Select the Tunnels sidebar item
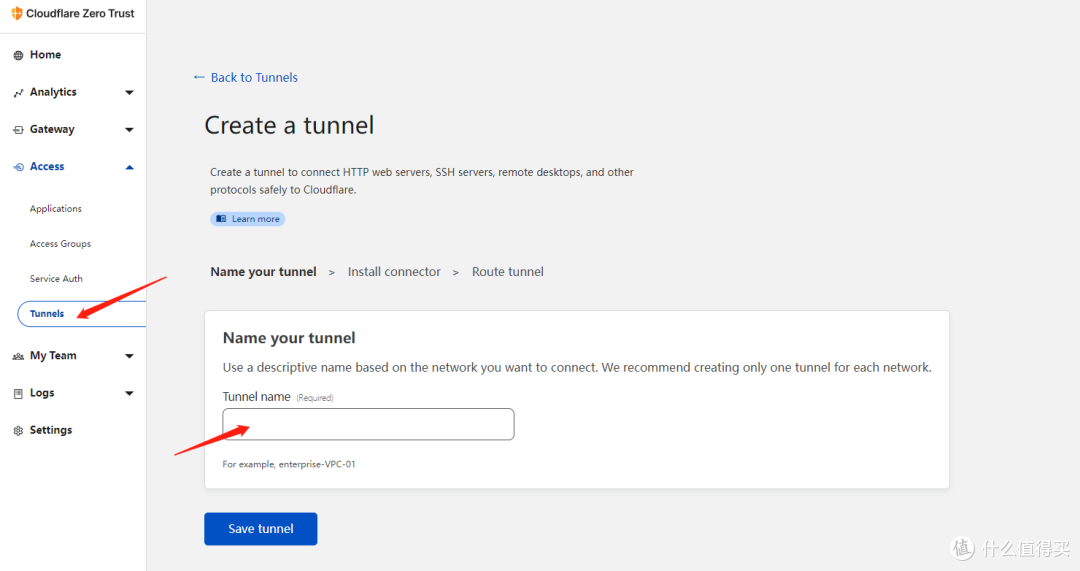 [47, 314]
